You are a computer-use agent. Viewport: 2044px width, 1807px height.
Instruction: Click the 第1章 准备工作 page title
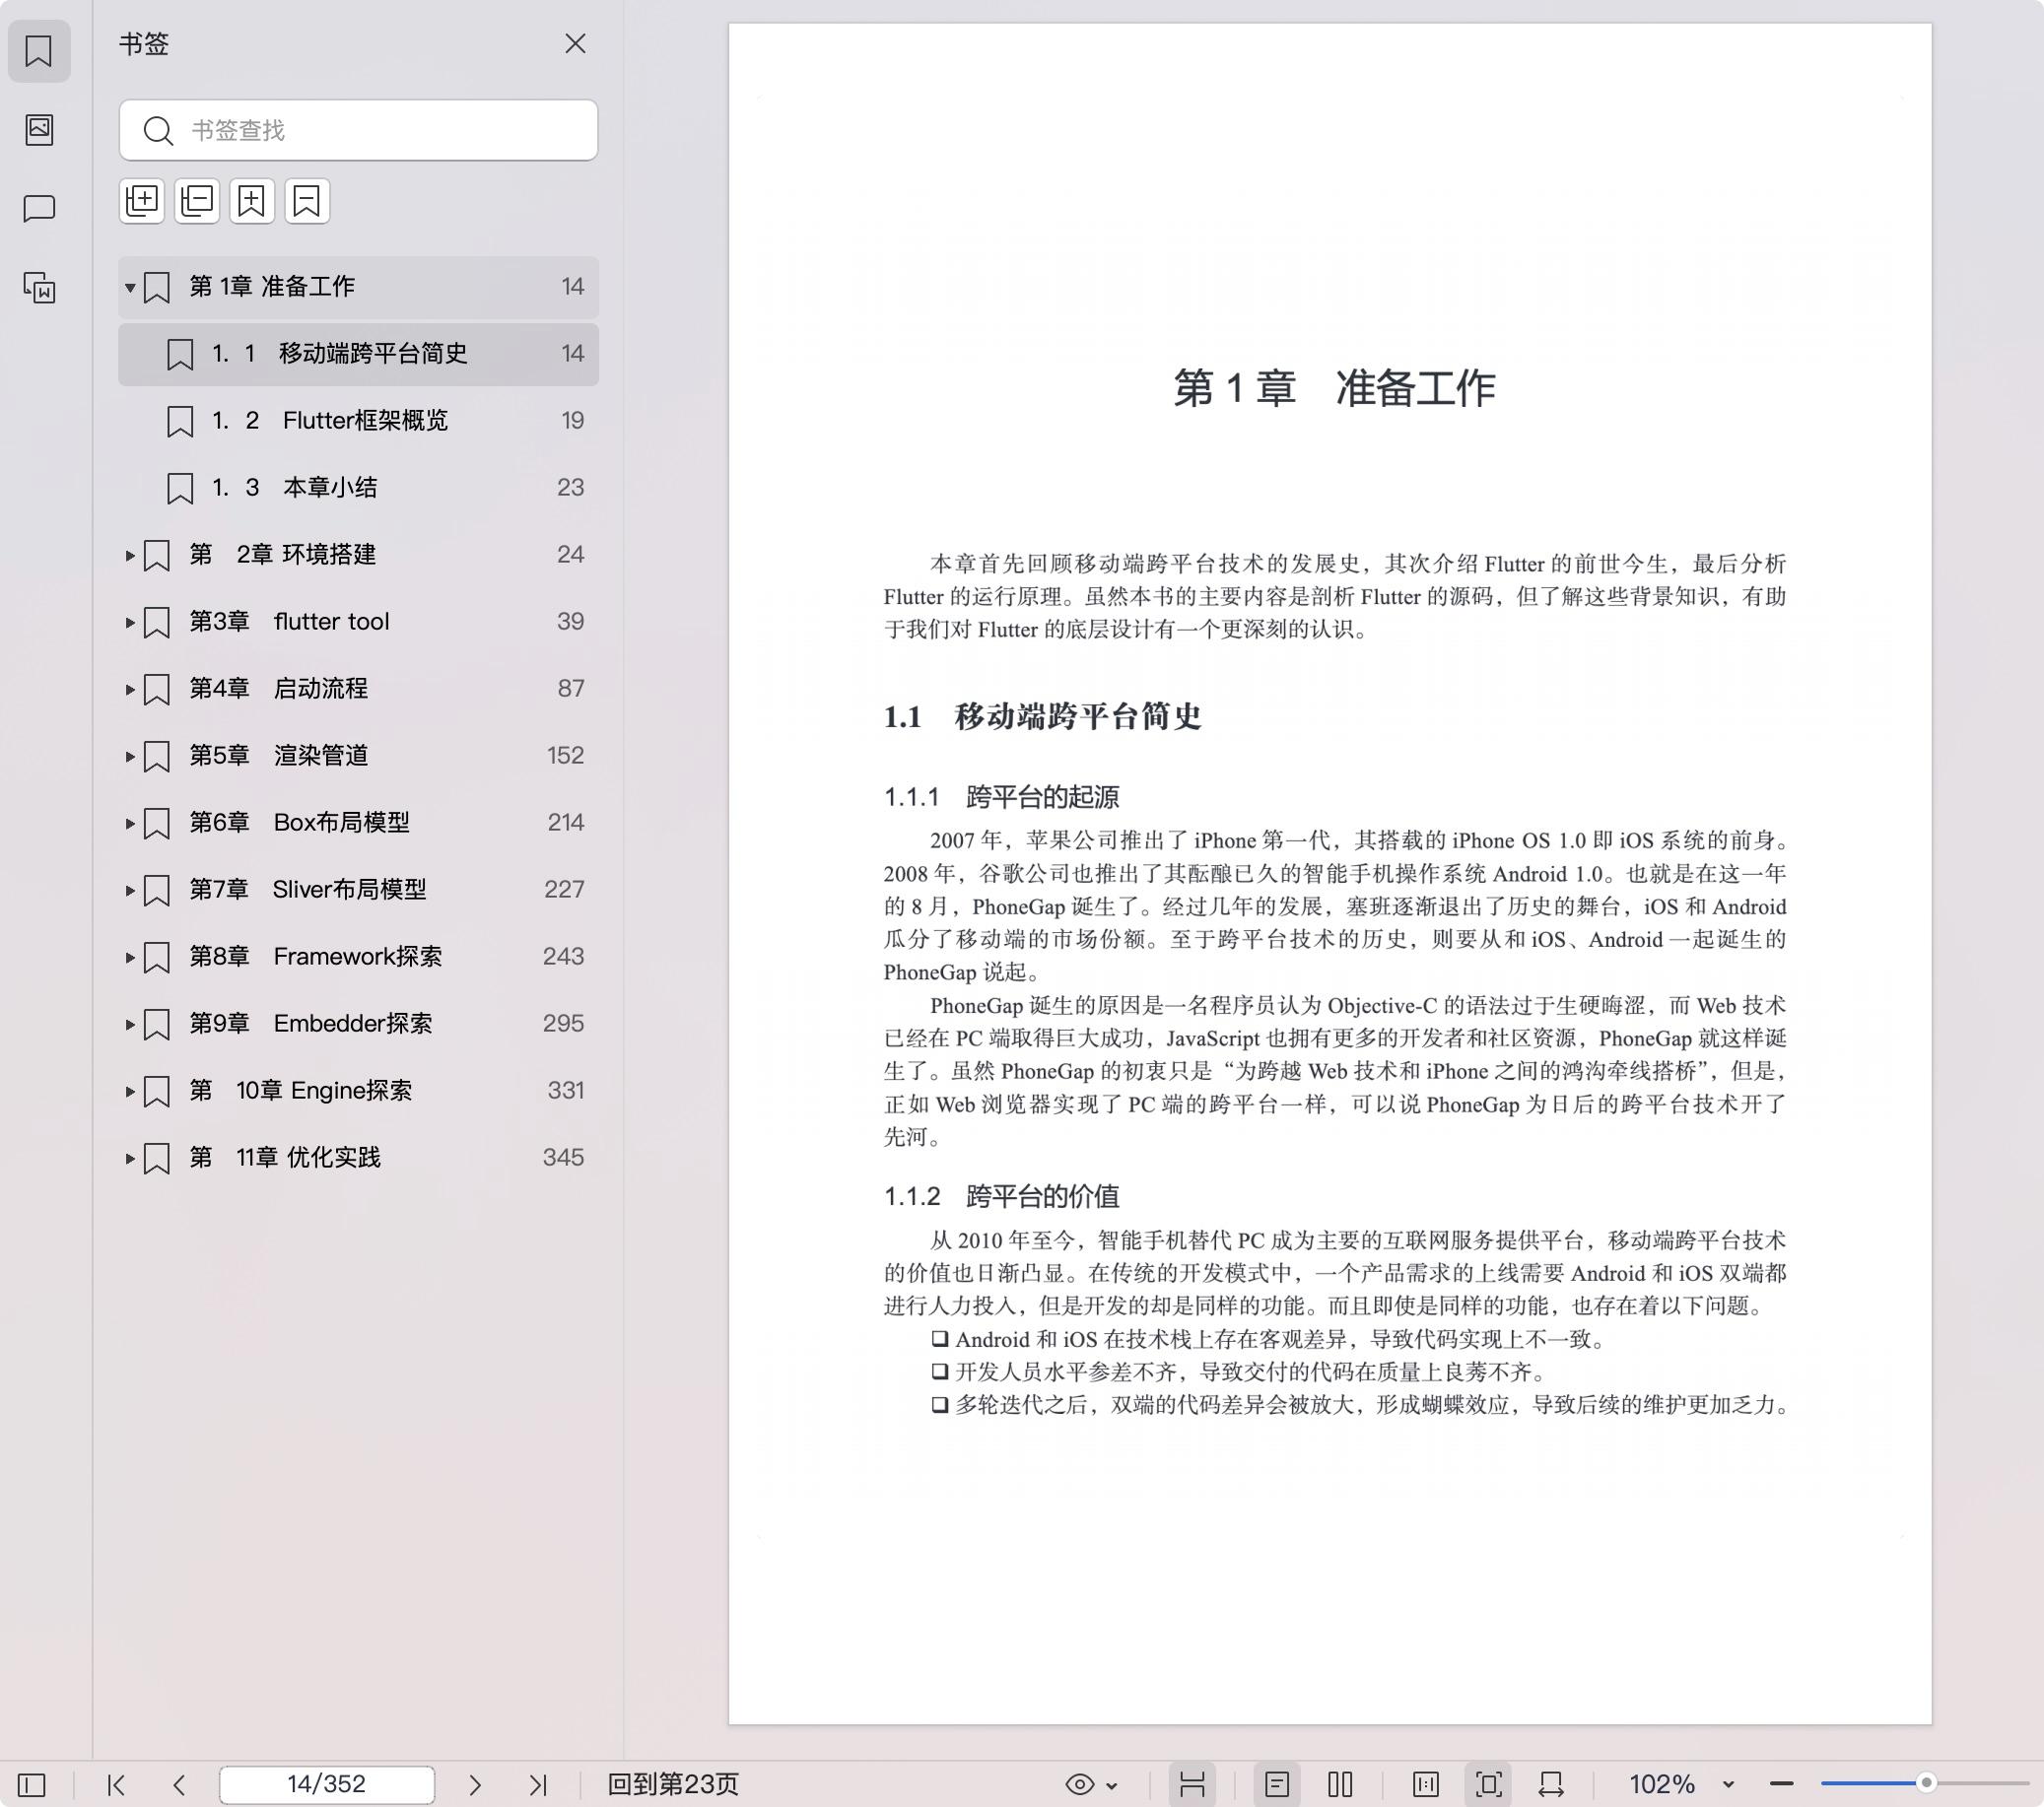[x=1334, y=388]
